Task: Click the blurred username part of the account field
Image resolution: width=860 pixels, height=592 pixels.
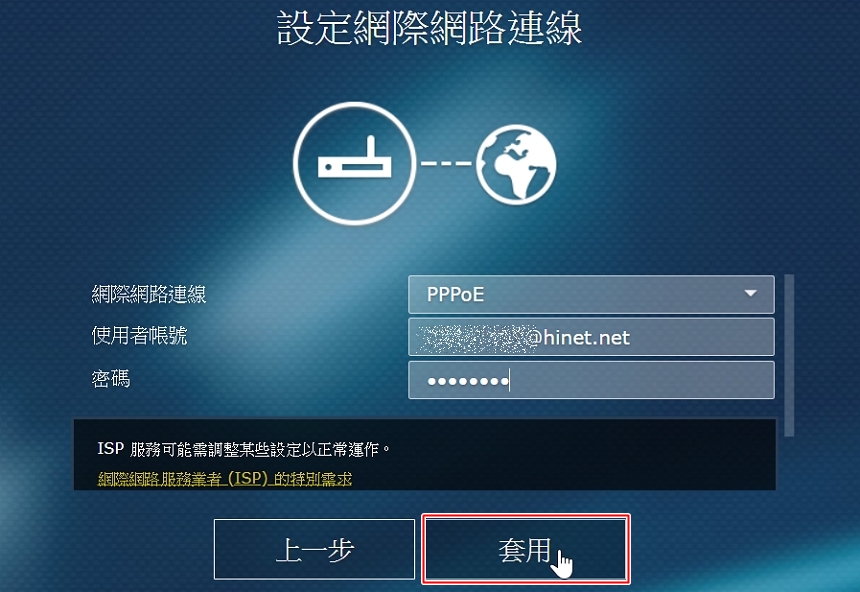Action: 471,337
